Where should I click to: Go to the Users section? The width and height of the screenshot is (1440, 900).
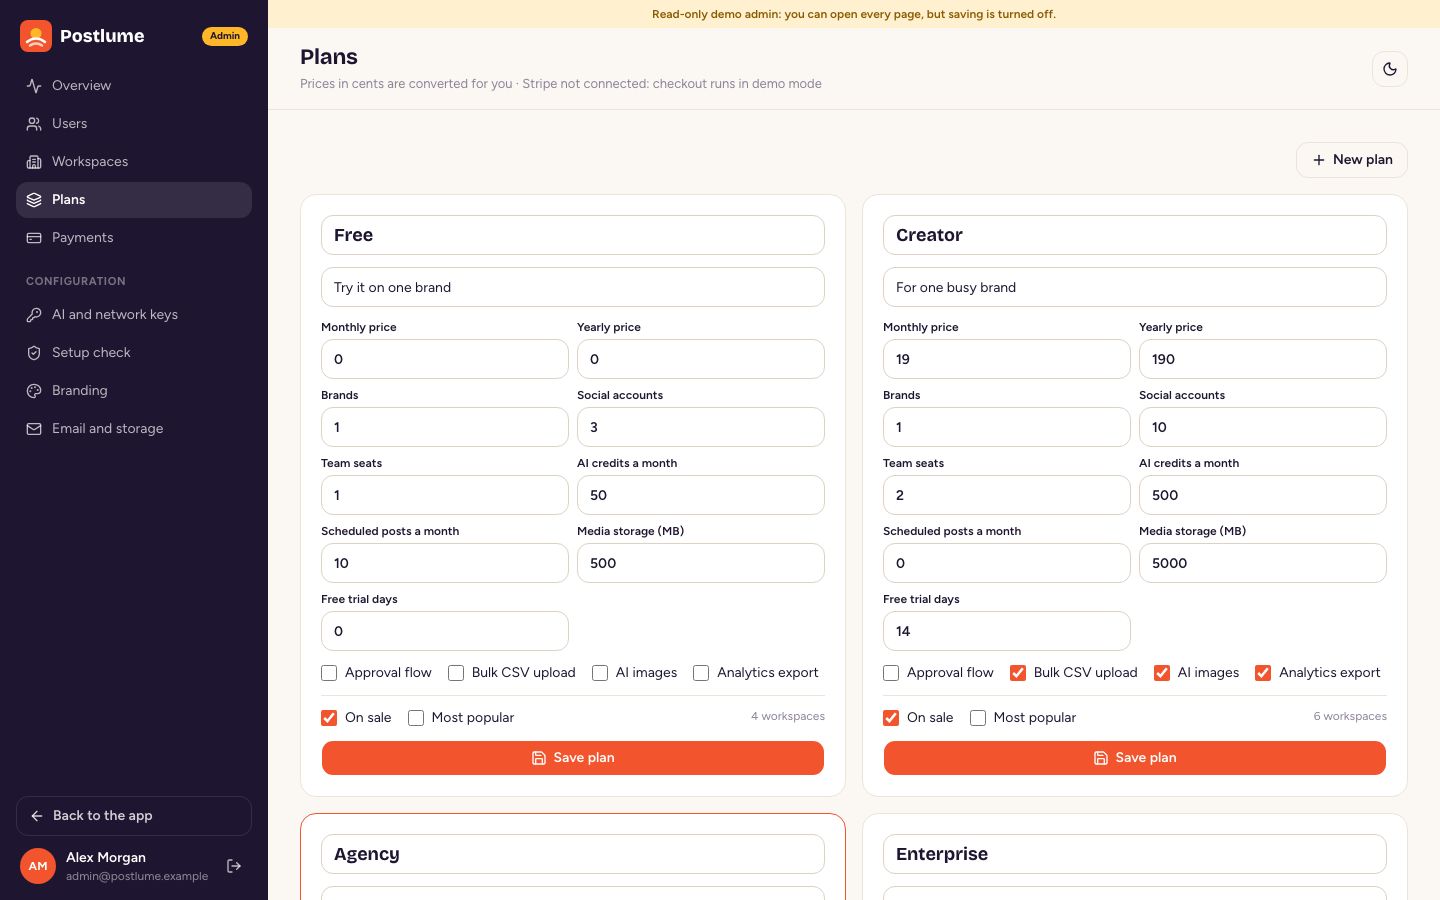click(x=134, y=124)
